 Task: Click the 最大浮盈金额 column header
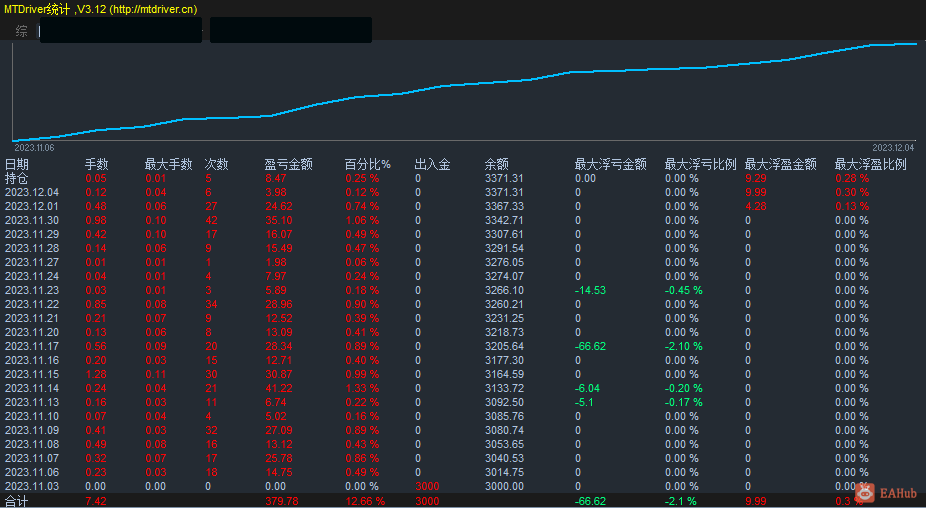coord(781,164)
